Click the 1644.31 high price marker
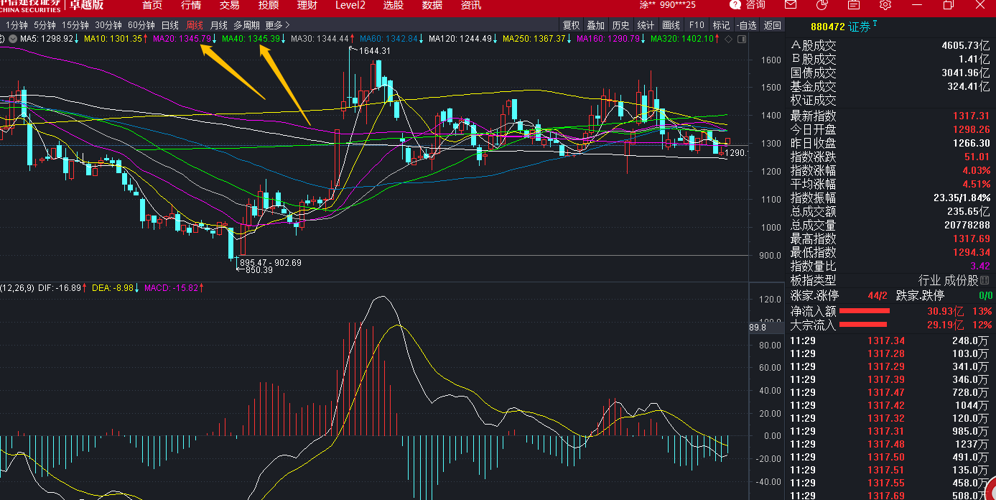The image size is (996, 500). pyautogui.click(x=374, y=51)
